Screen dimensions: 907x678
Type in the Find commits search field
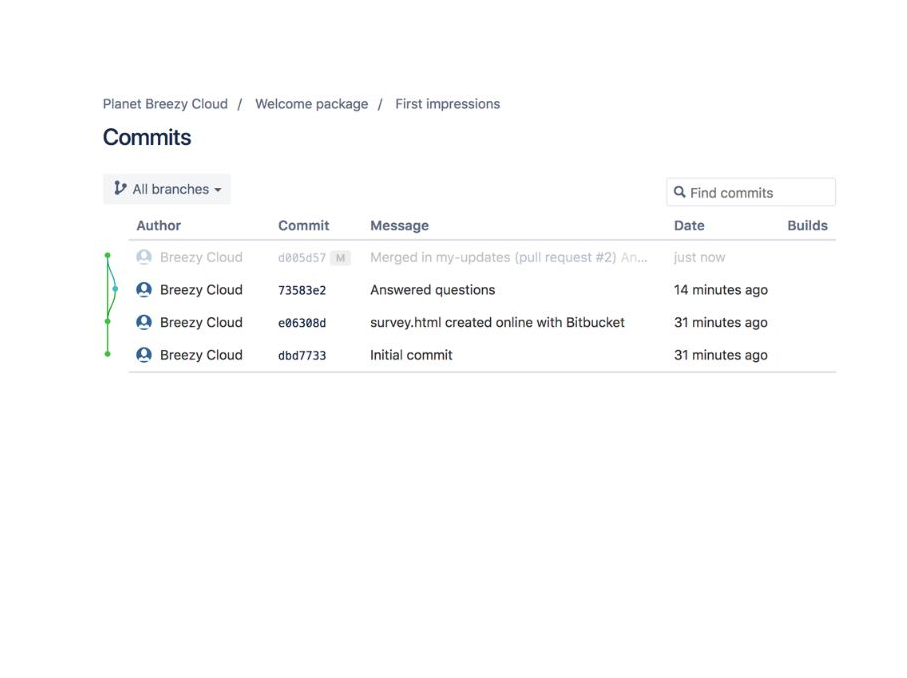point(758,193)
